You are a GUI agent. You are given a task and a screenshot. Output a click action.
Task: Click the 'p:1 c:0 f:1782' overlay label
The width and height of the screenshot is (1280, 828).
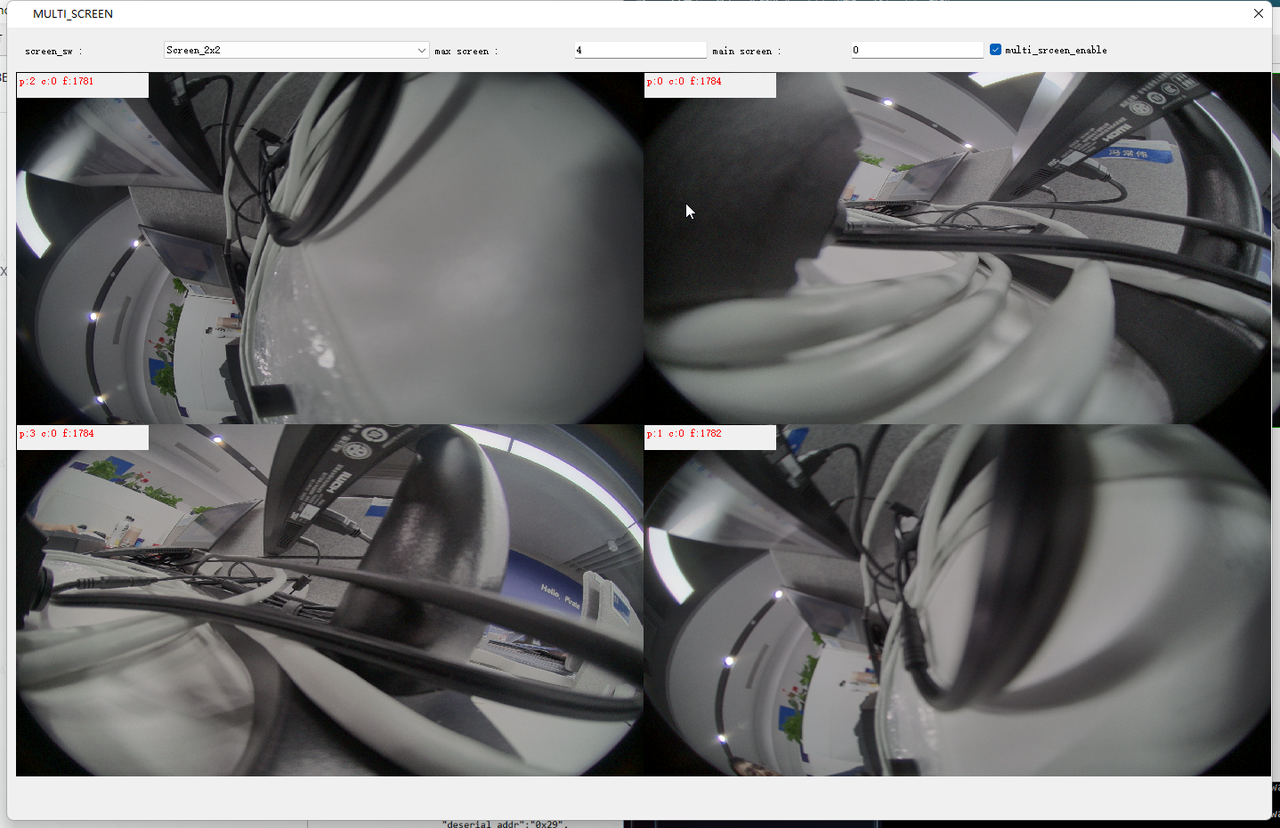point(685,434)
